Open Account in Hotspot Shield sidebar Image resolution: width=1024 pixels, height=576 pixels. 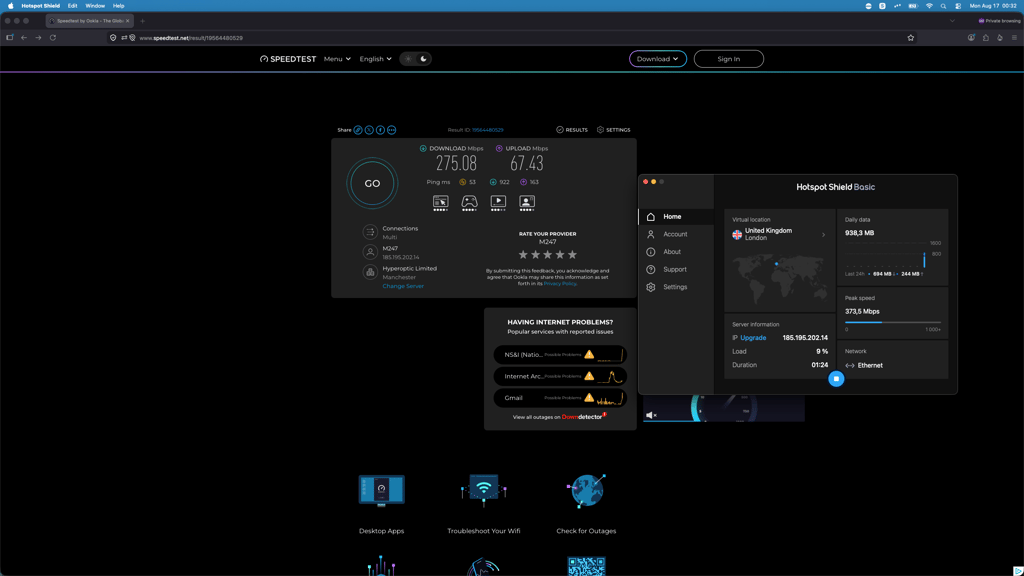676,234
